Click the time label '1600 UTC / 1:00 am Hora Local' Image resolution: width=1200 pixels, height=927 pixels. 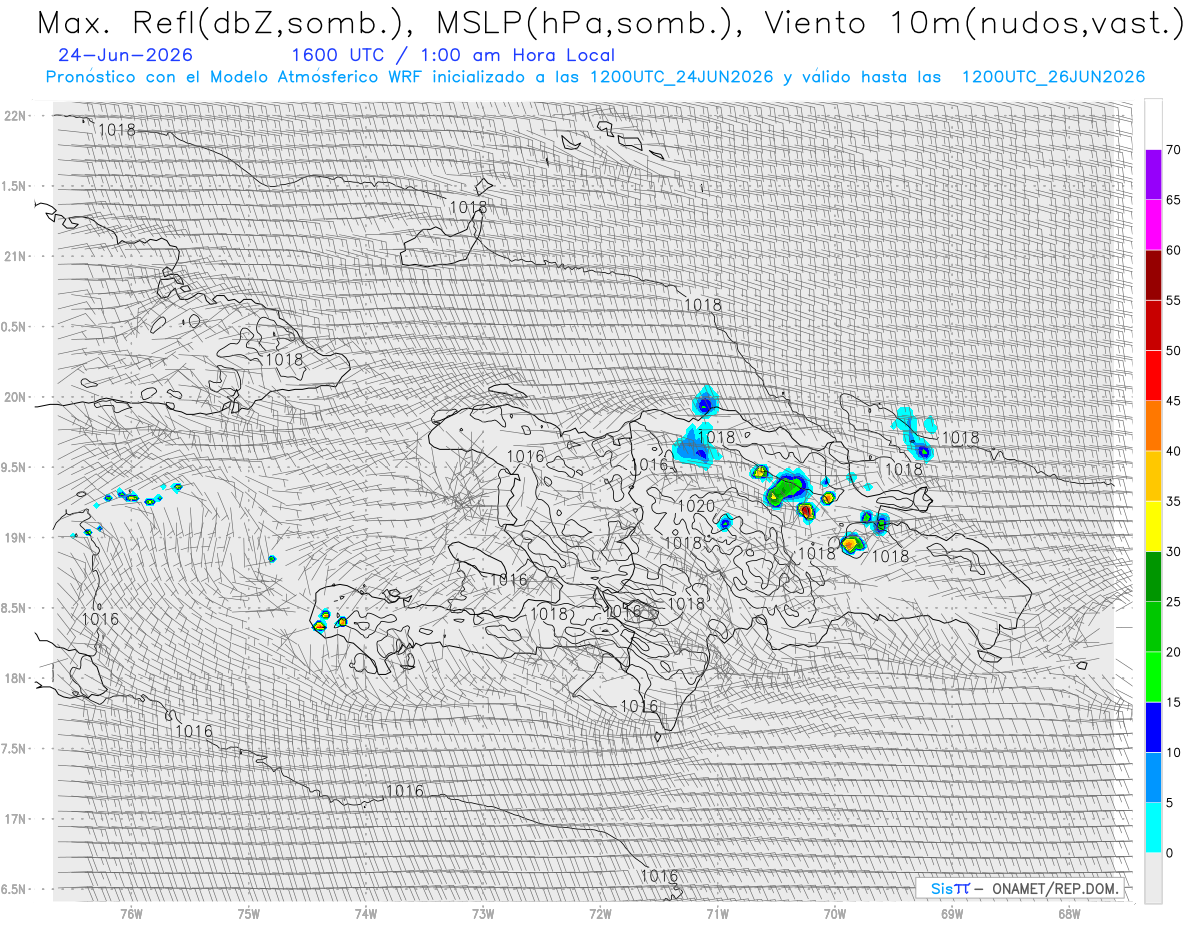453,56
